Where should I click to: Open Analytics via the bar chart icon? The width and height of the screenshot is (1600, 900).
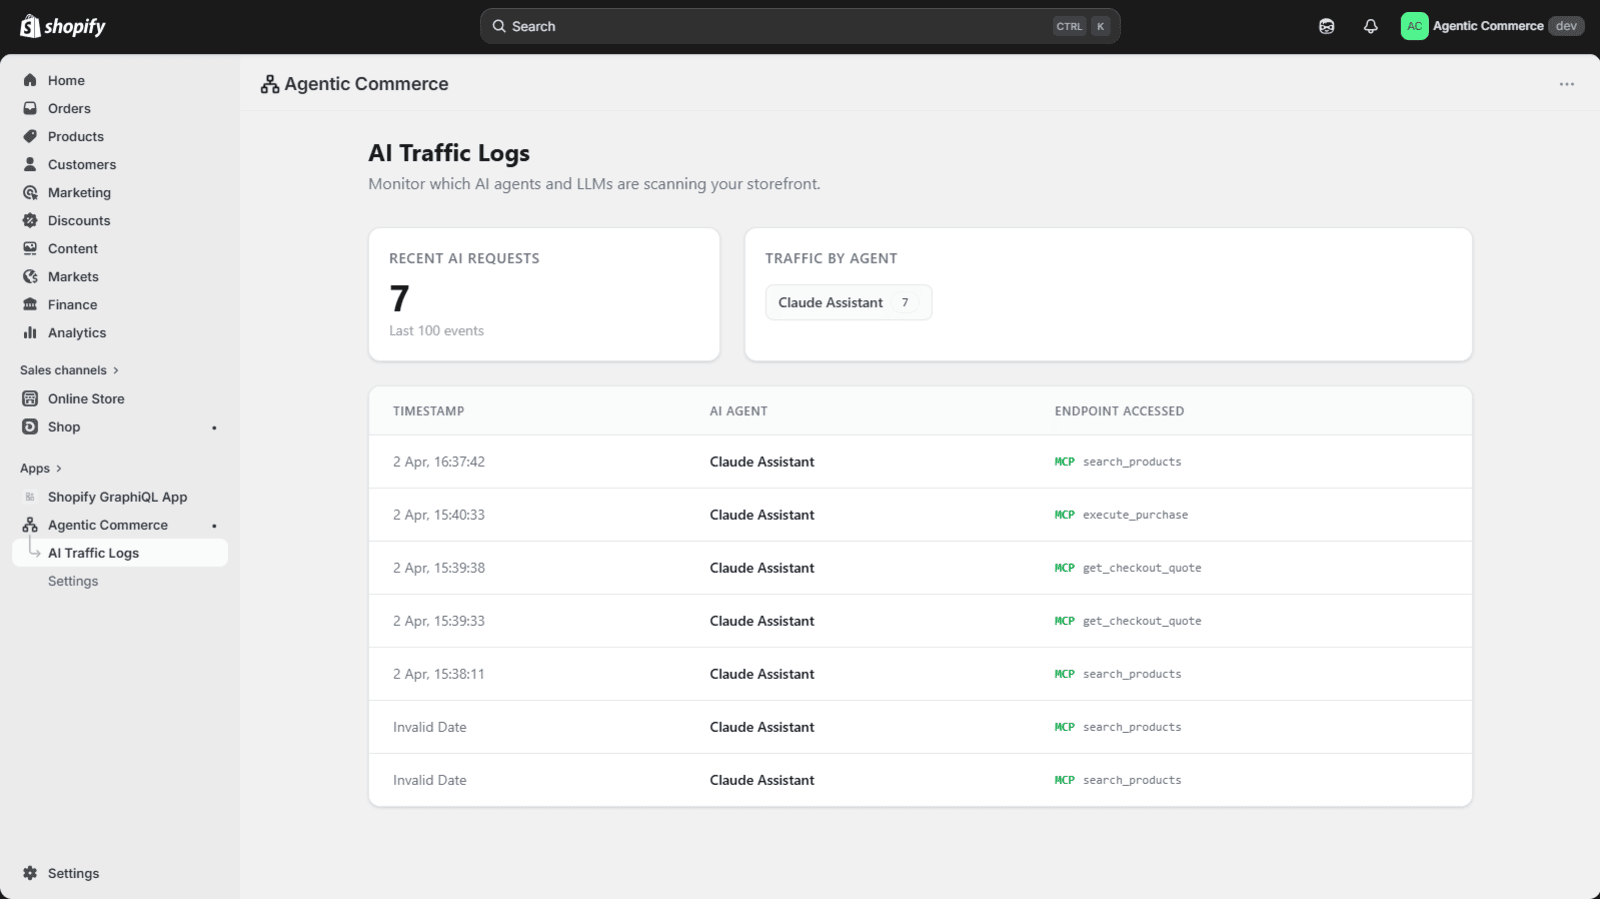pos(30,332)
